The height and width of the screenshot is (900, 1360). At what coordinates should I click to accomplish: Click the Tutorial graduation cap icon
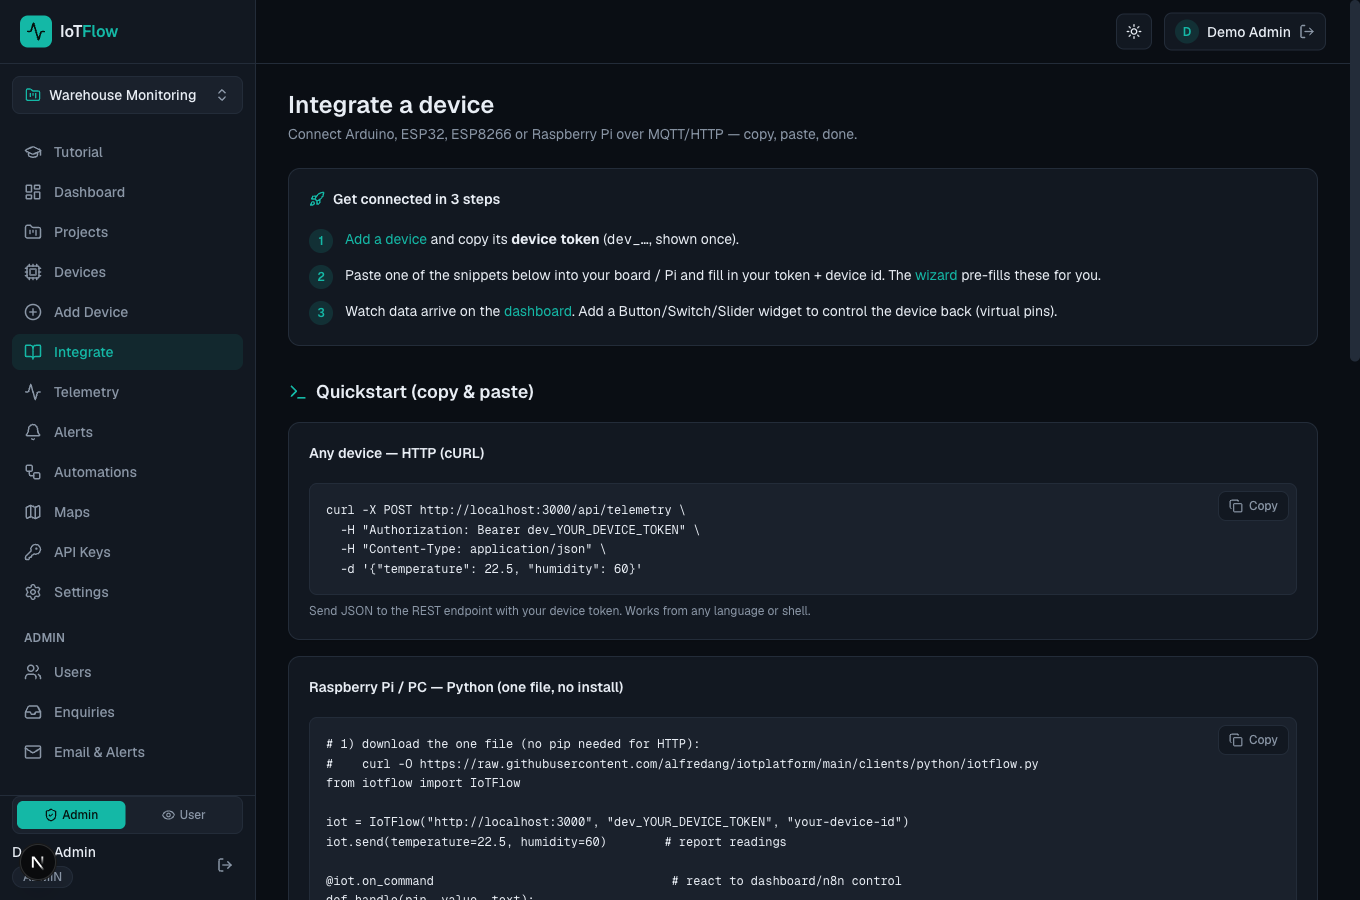[33, 152]
